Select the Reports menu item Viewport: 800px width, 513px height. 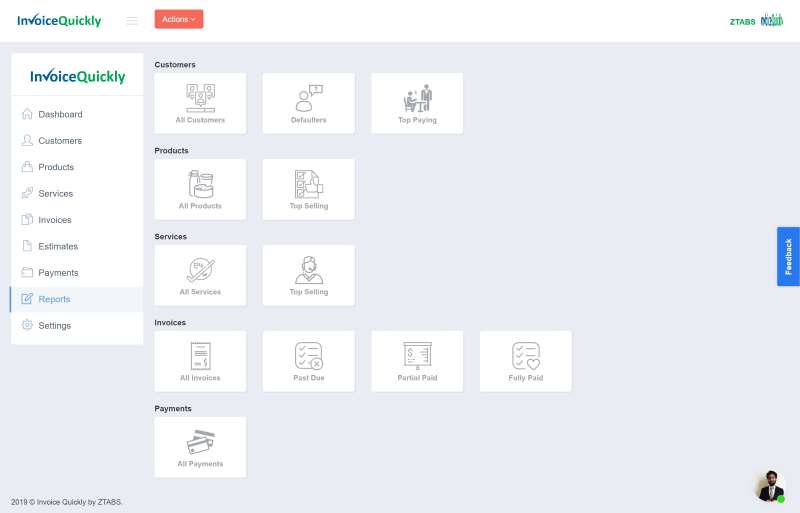click(x=77, y=299)
